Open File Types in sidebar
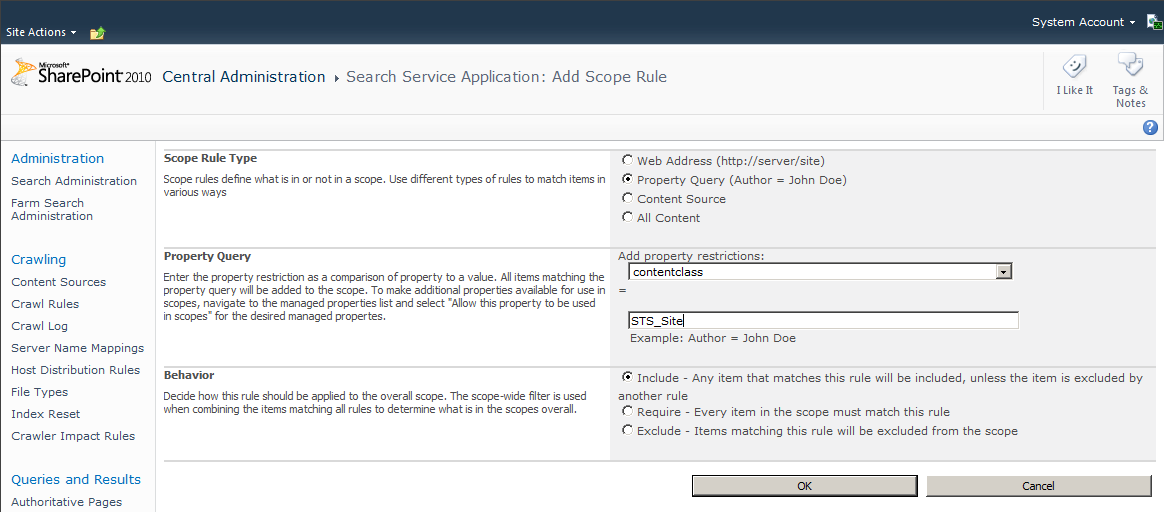Screen dimensions: 1164x512 39,392
